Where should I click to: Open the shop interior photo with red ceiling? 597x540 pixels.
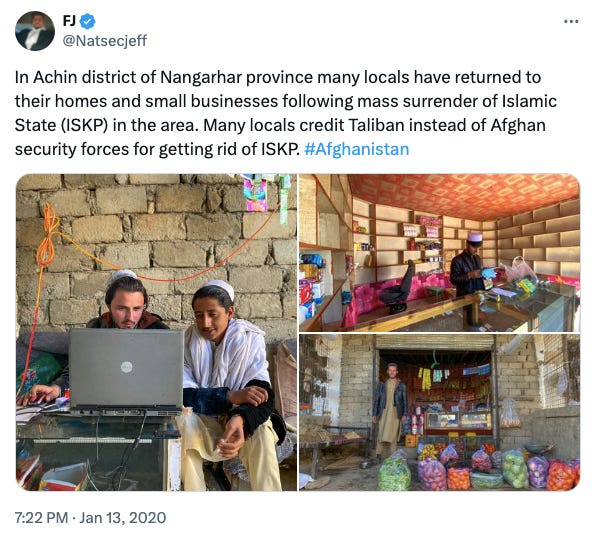(x=439, y=252)
